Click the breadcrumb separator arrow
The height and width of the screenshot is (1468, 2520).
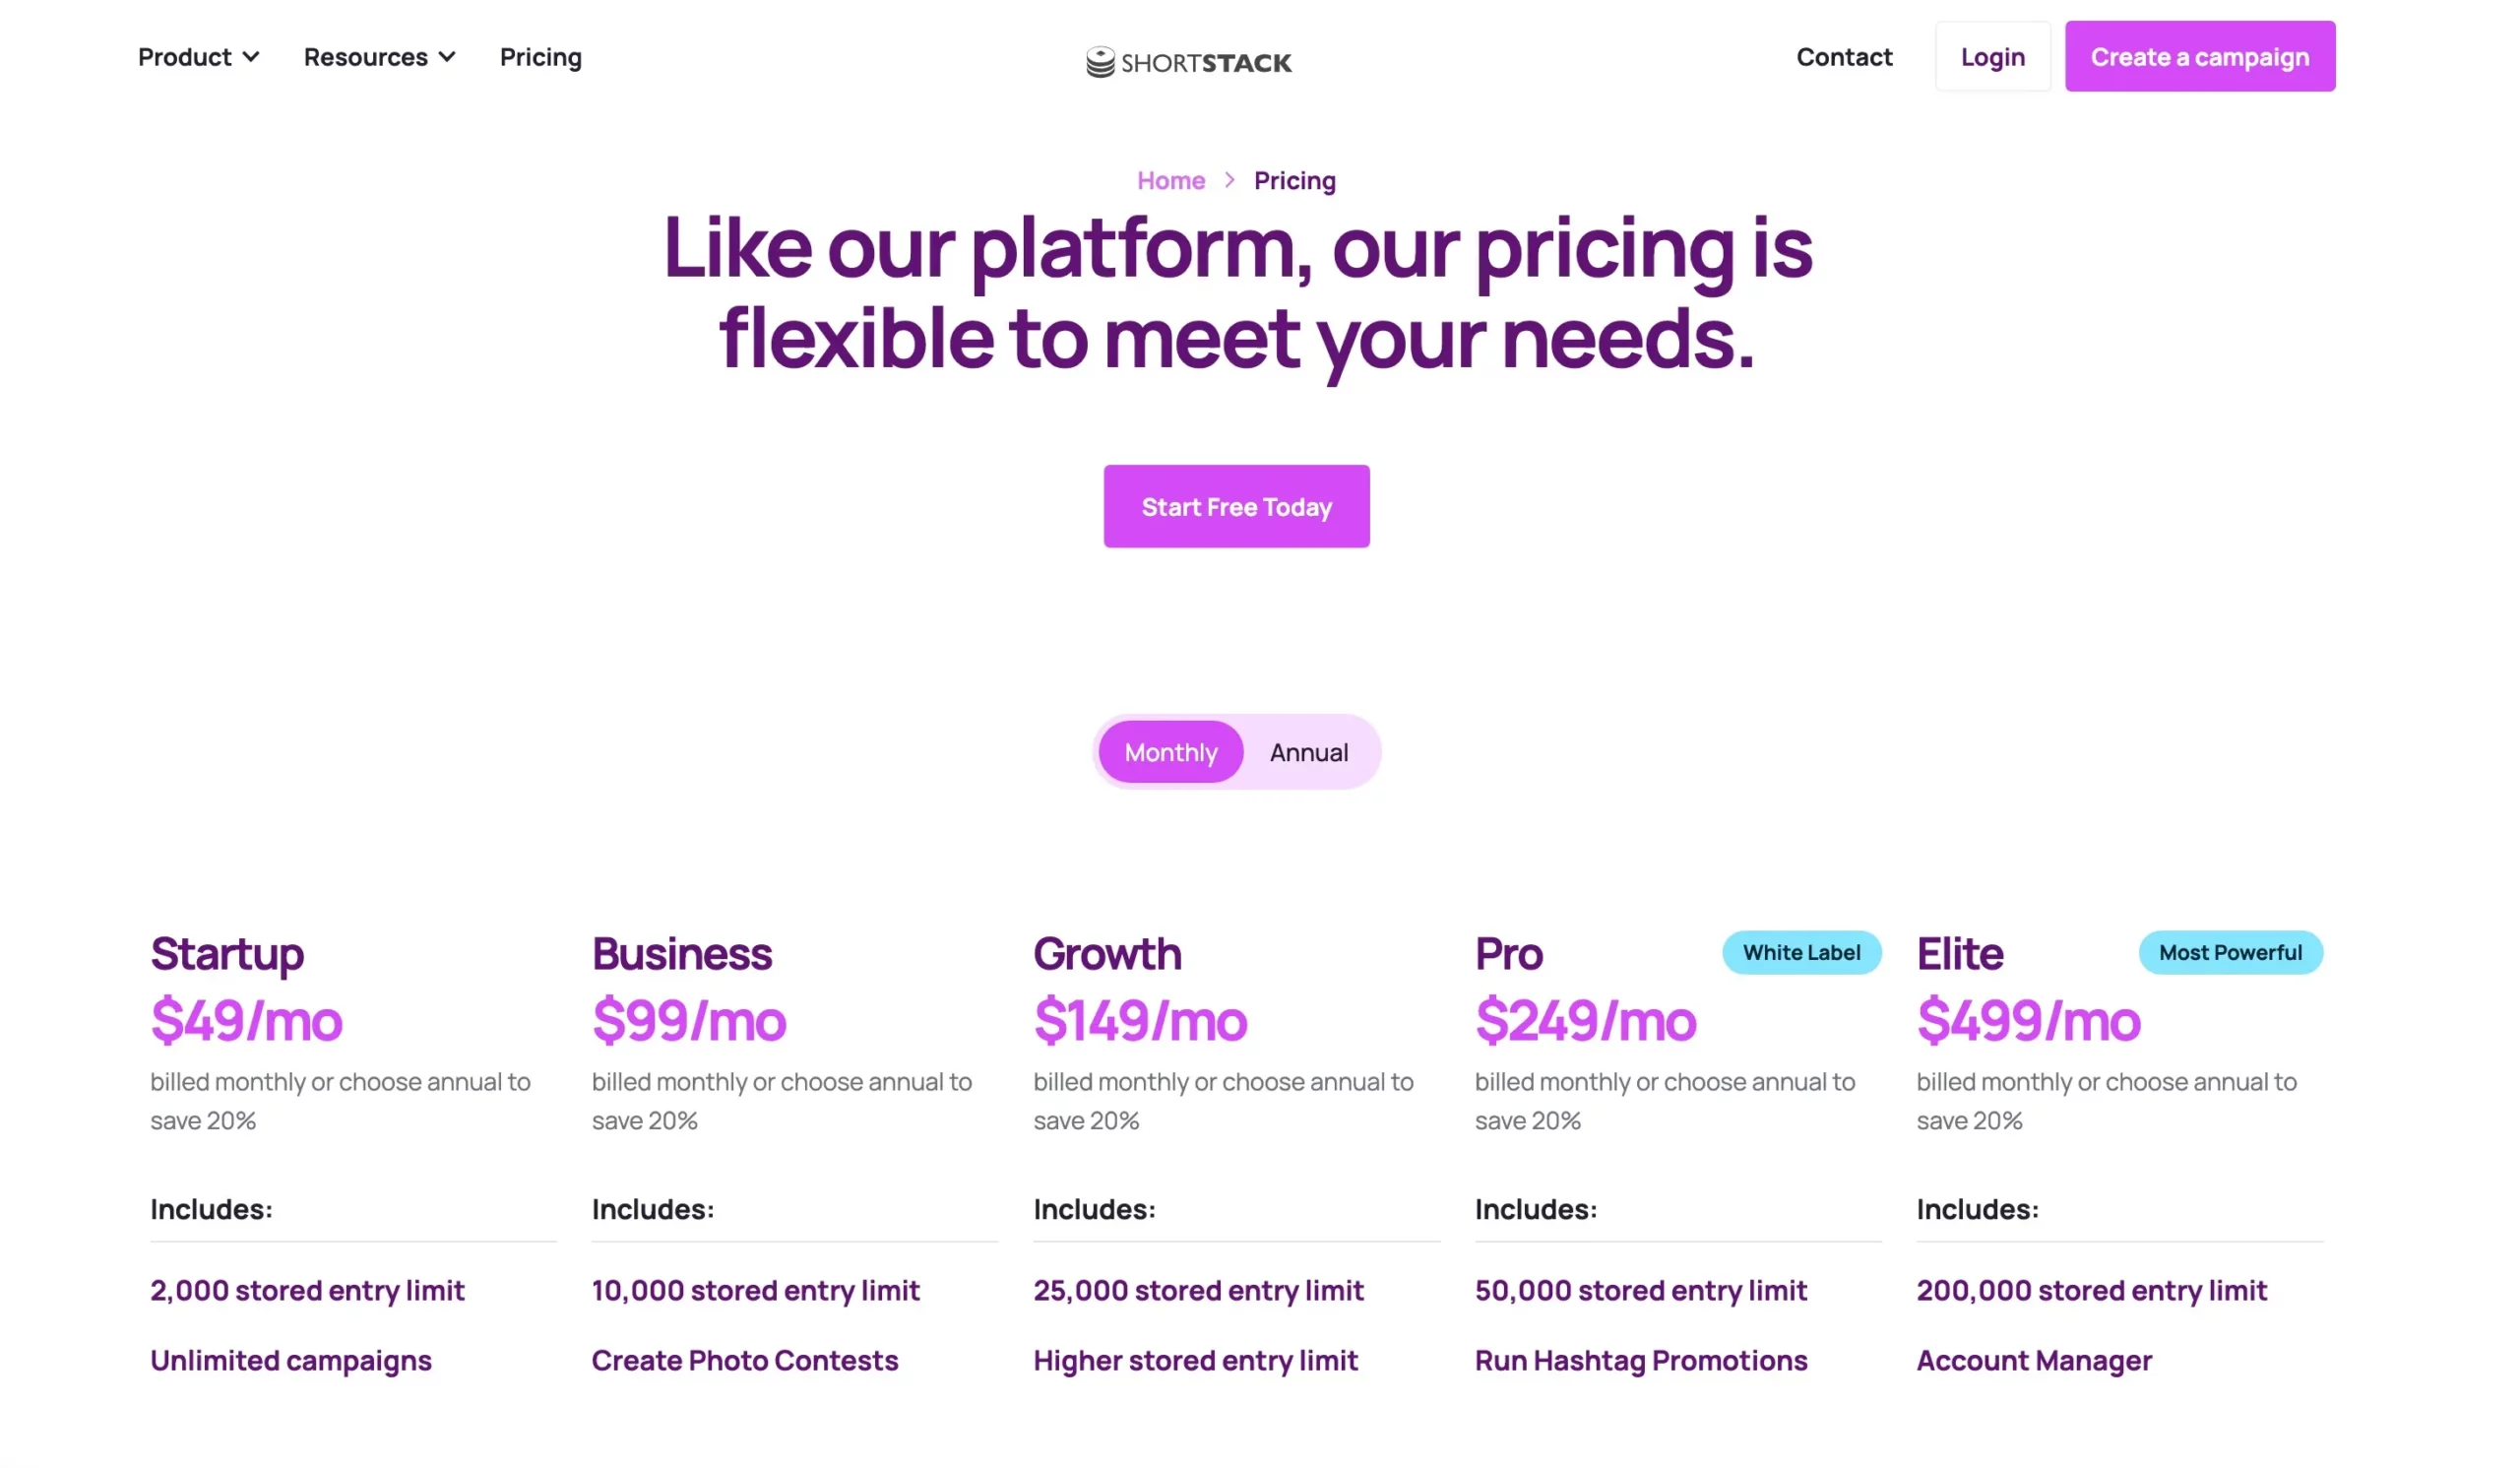pyautogui.click(x=1229, y=180)
